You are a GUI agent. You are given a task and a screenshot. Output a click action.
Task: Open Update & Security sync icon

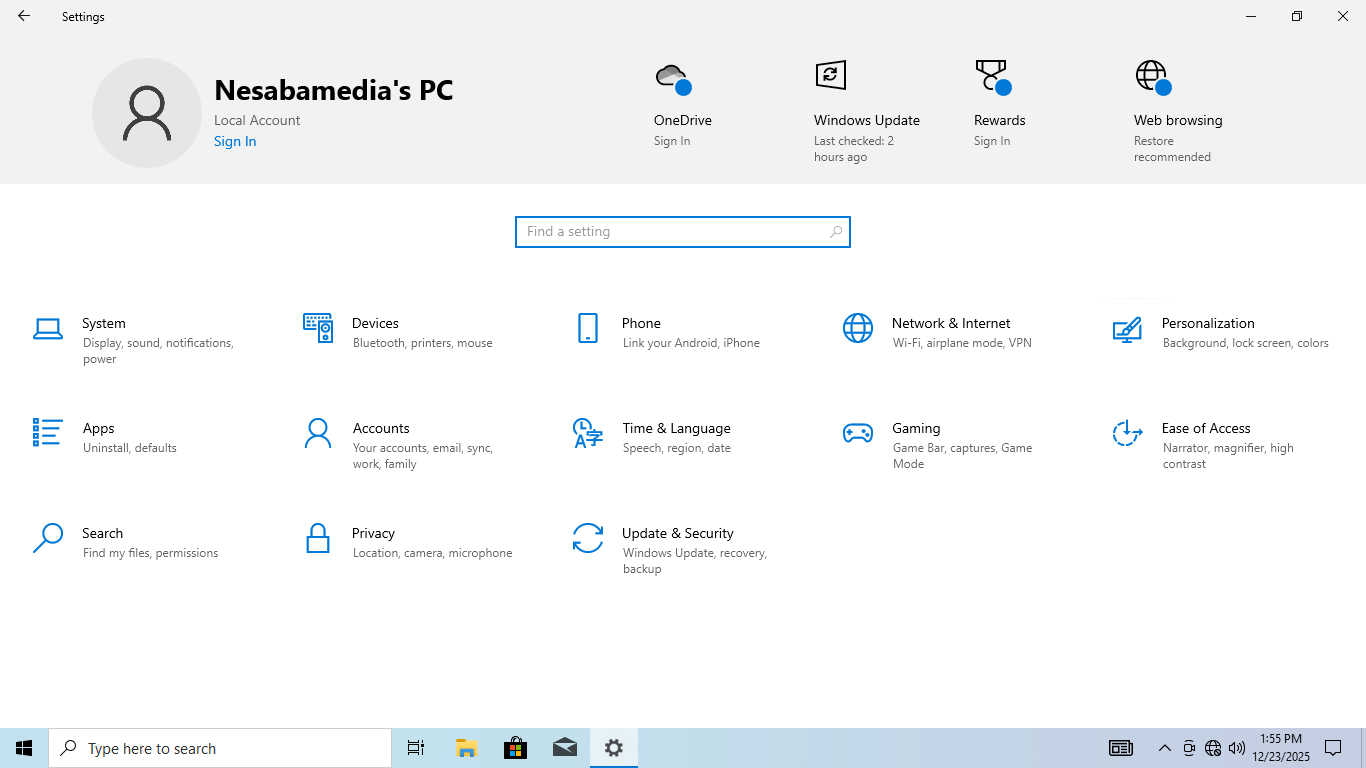point(588,538)
